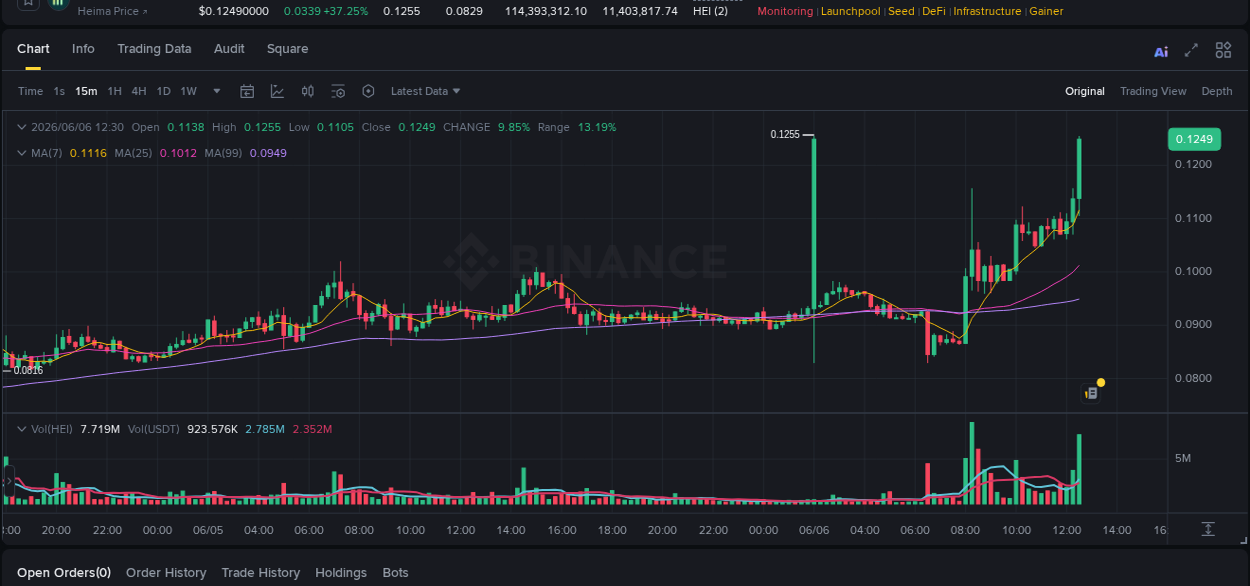The image size is (1250, 586).
Task: Open the Holdings tab
Action: point(341,573)
